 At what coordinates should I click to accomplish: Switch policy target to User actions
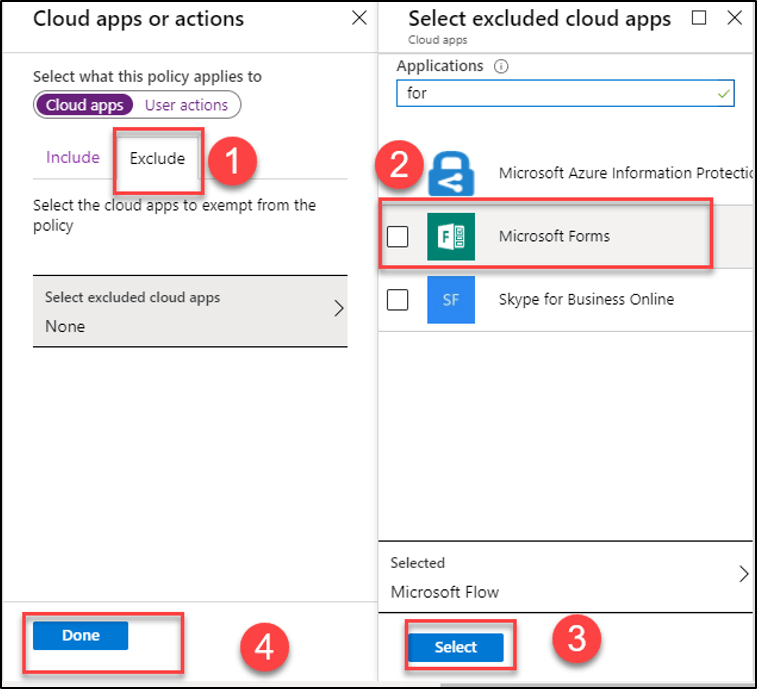coord(186,105)
